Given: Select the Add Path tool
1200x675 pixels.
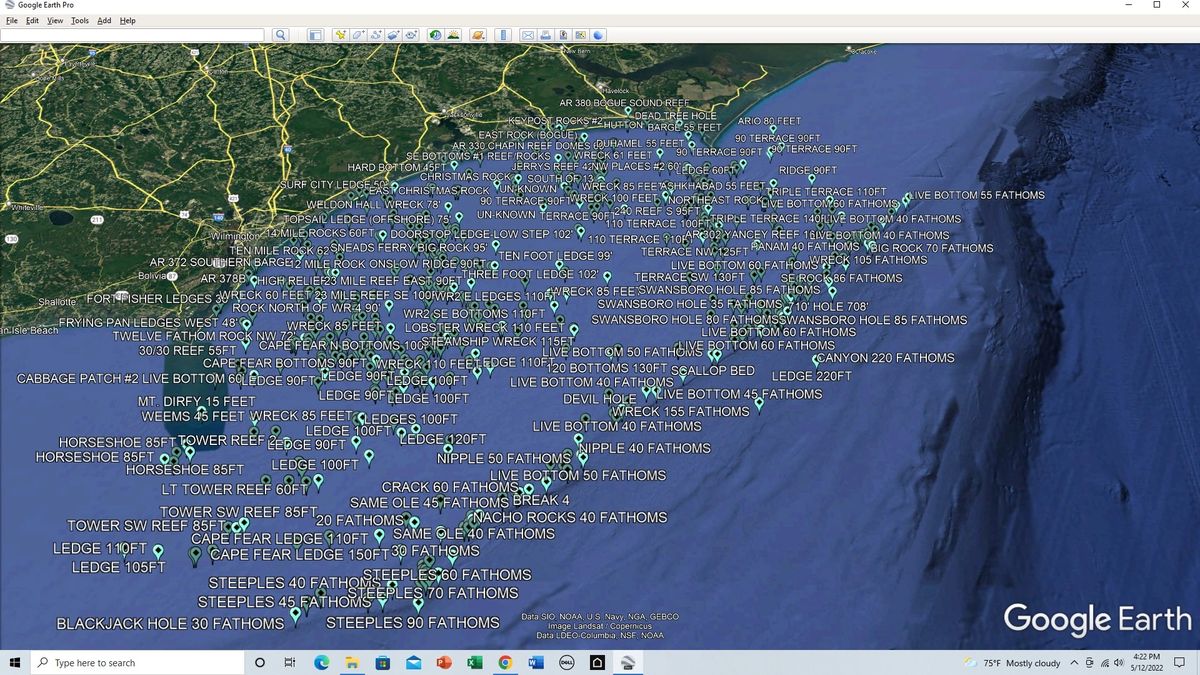Looking at the screenshot, I should click(375, 35).
